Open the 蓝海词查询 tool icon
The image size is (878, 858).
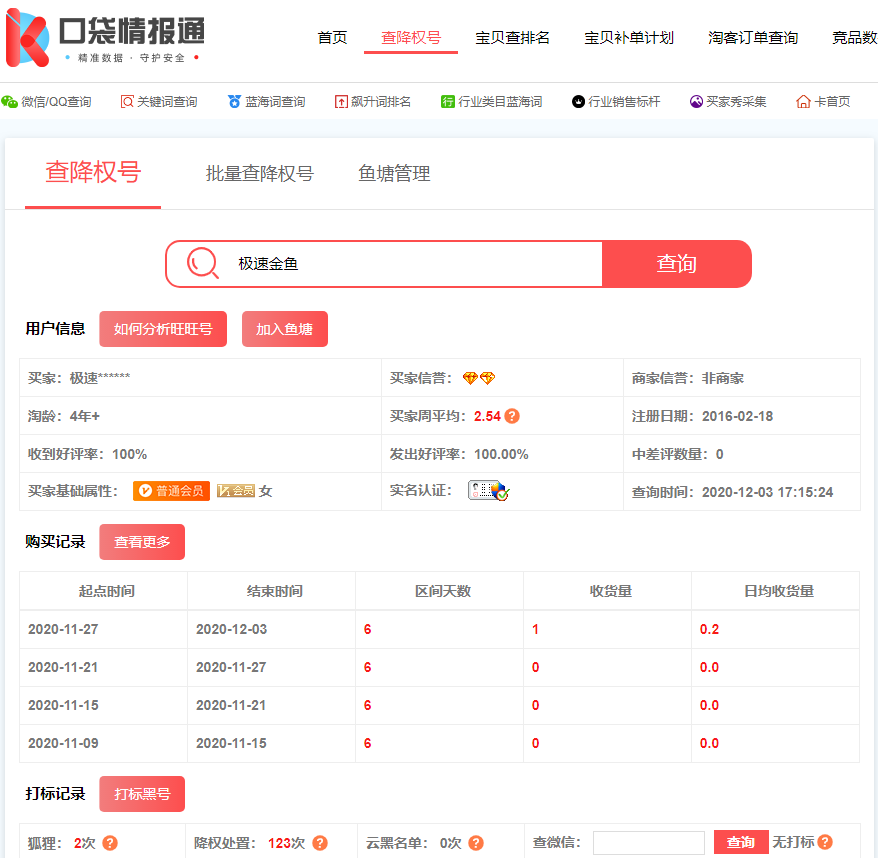click(232, 101)
